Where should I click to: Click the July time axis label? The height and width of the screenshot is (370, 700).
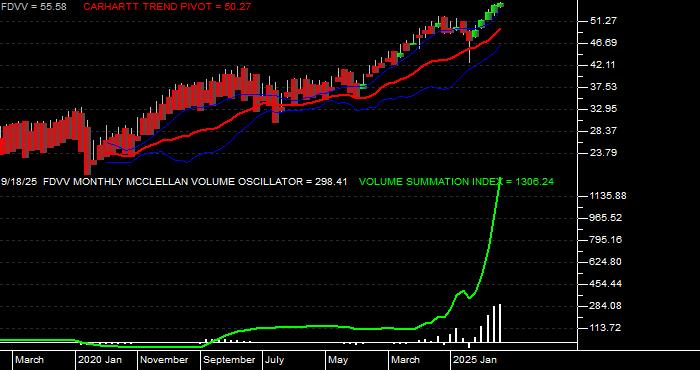tap(275, 360)
